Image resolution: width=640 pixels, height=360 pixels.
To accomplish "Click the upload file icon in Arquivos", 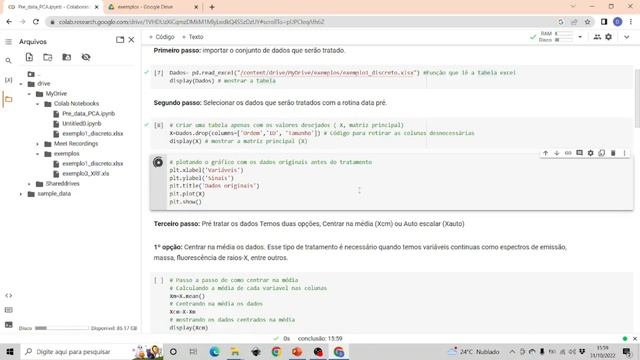I will click(x=29, y=57).
